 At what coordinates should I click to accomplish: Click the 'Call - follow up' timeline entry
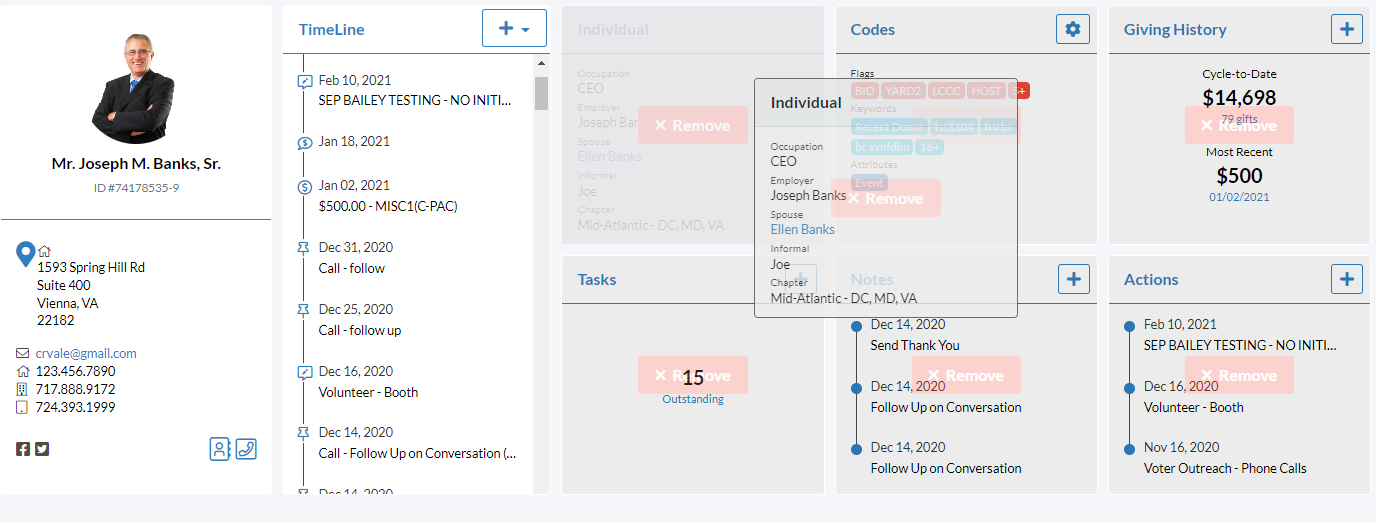click(360, 330)
